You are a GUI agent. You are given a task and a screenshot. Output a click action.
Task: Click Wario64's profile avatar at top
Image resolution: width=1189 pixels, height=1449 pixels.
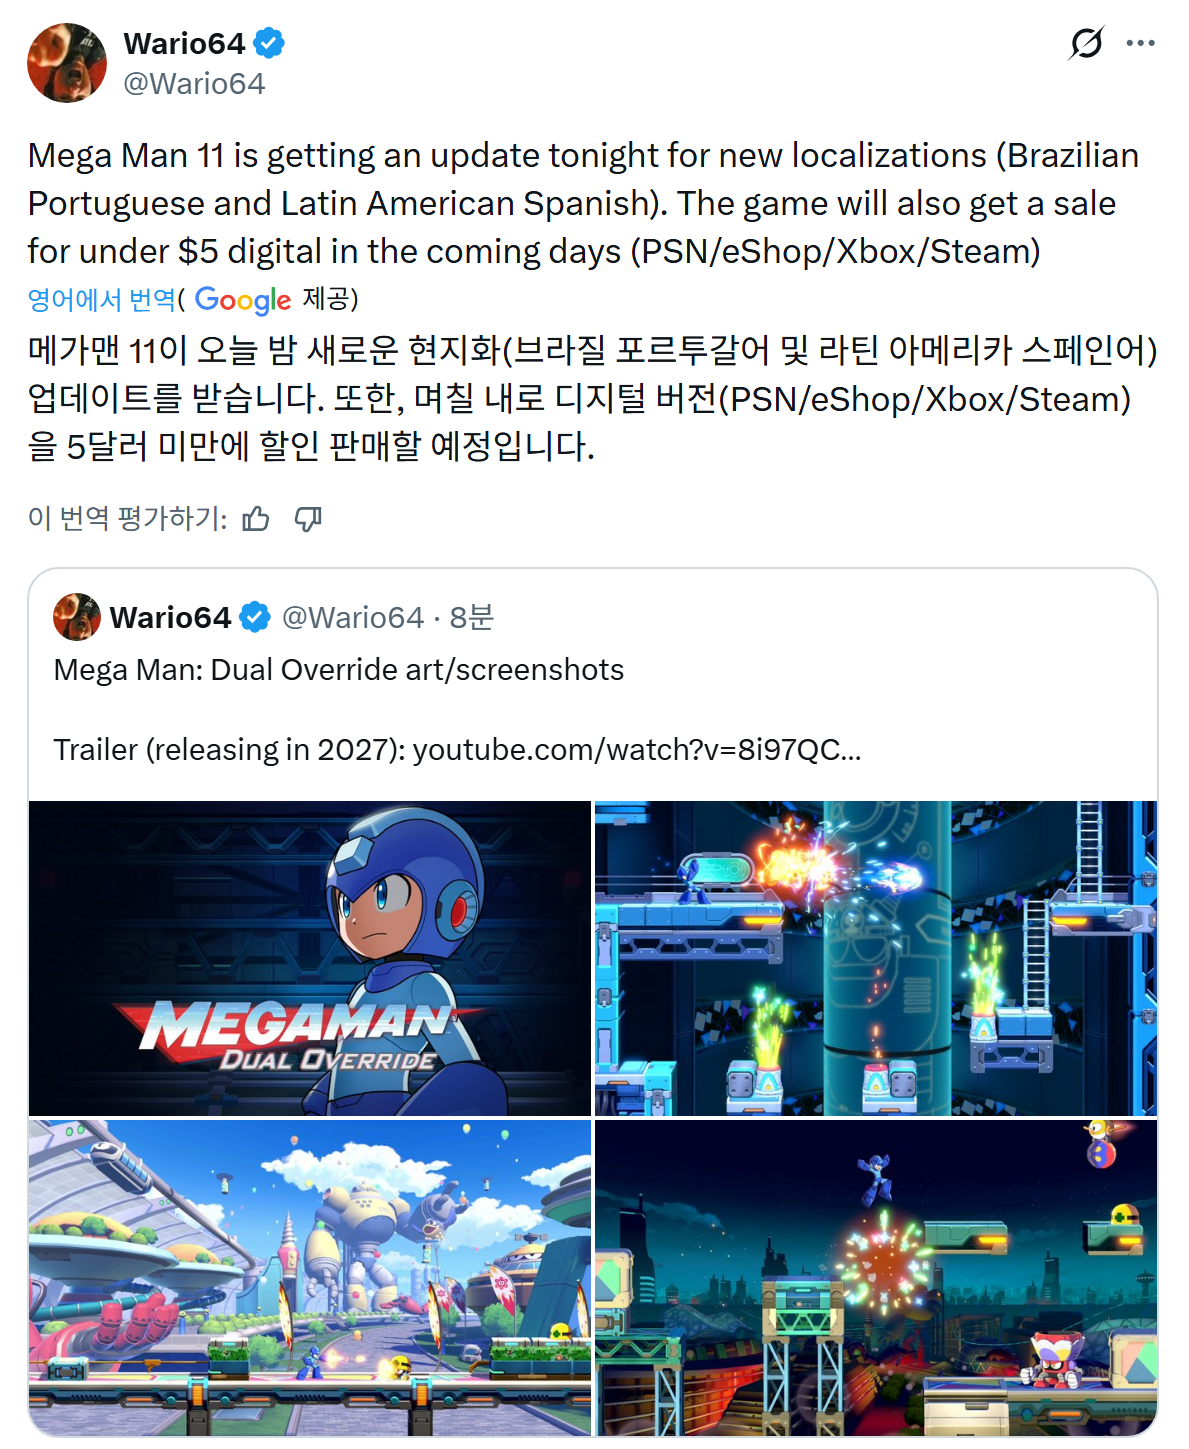(x=67, y=63)
